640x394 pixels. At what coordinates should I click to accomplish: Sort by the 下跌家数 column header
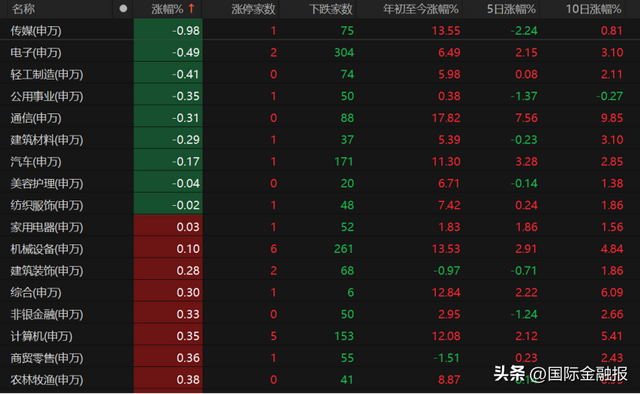[x=331, y=9]
